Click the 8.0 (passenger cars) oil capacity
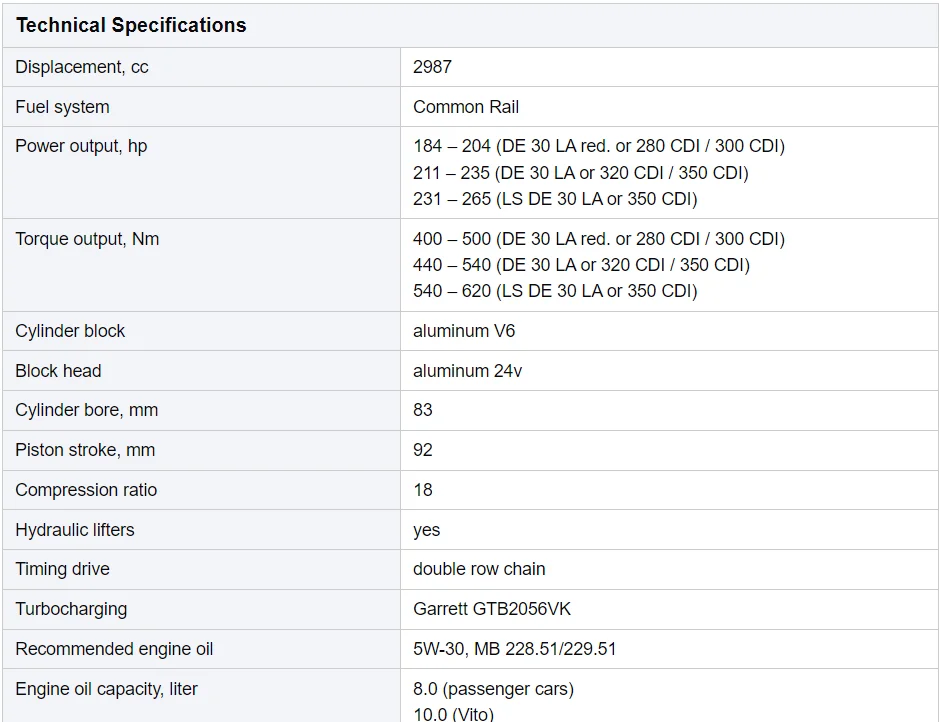Image resolution: width=939 pixels, height=722 pixels. [493, 689]
